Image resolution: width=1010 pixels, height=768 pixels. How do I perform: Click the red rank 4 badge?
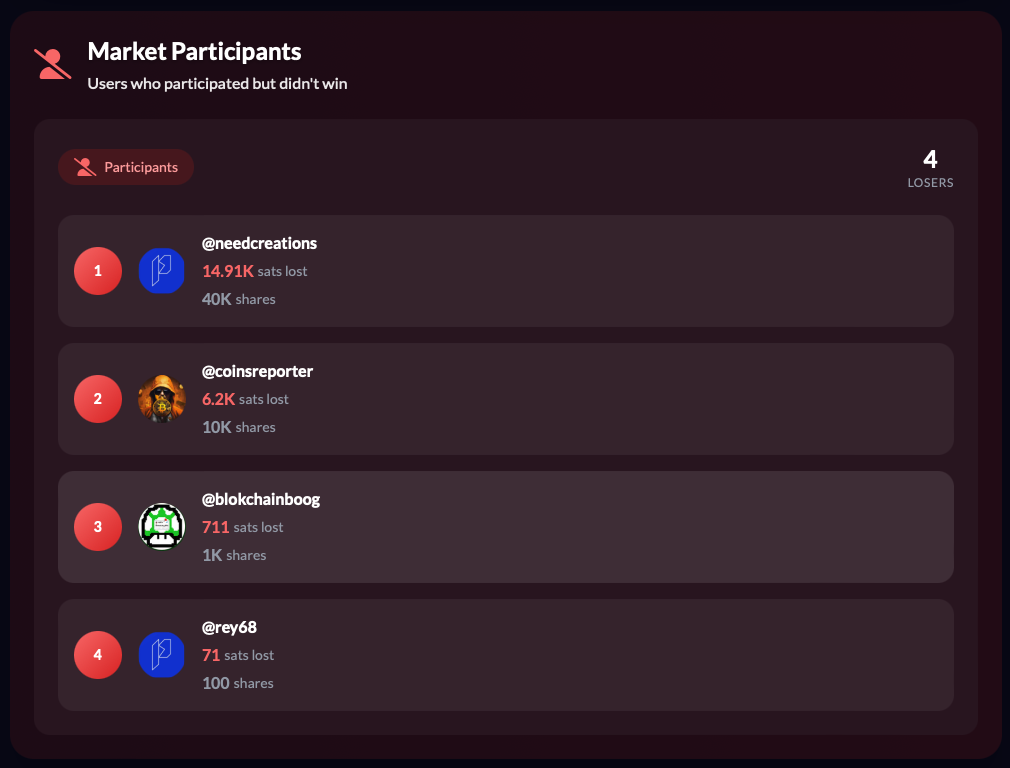click(x=98, y=655)
